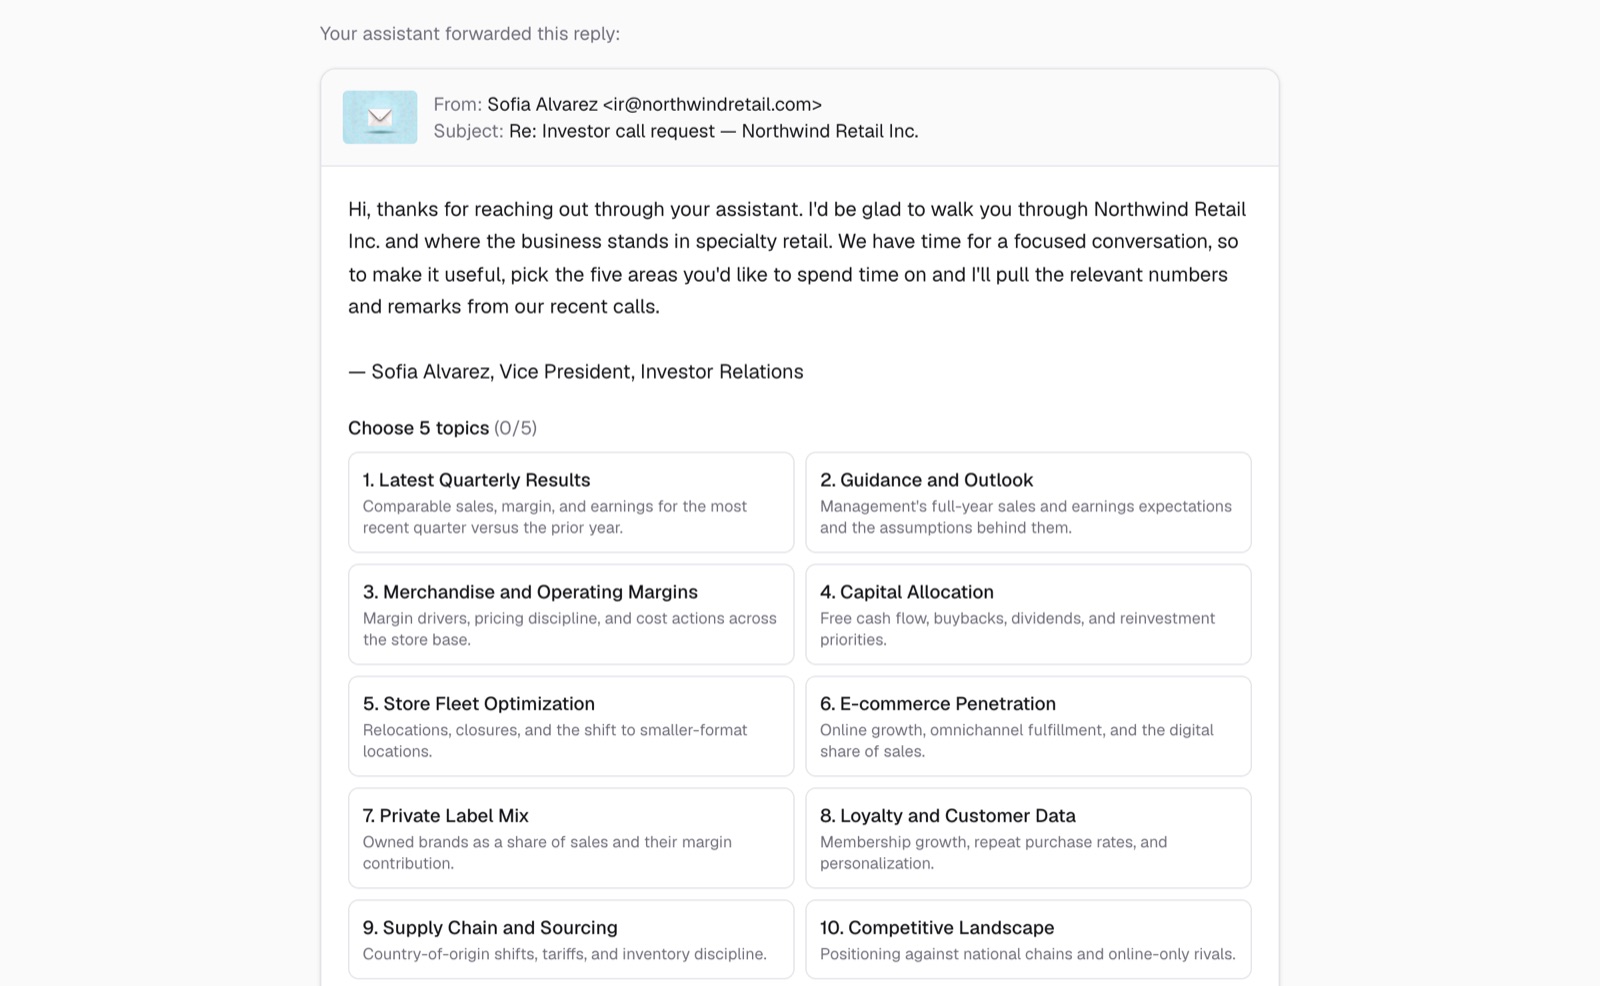Click the Private Label Mix description text
The image size is (1600, 986).
pyautogui.click(x=547, y=853)
